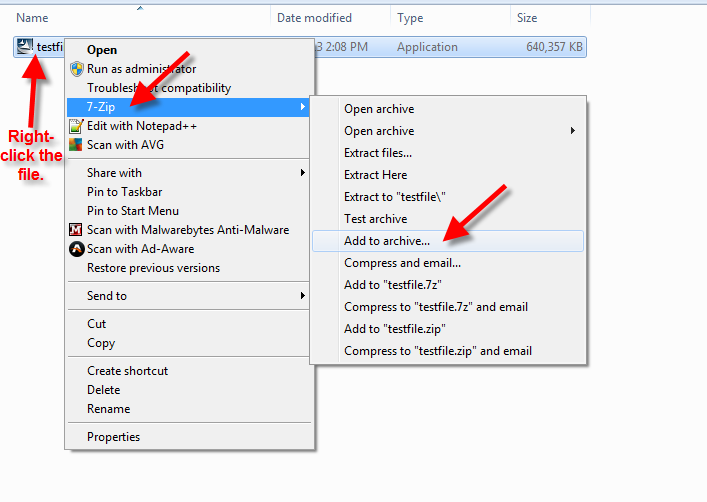The image size is (707, 502).
Task: Click the Size column header
Action: point(527,18)
